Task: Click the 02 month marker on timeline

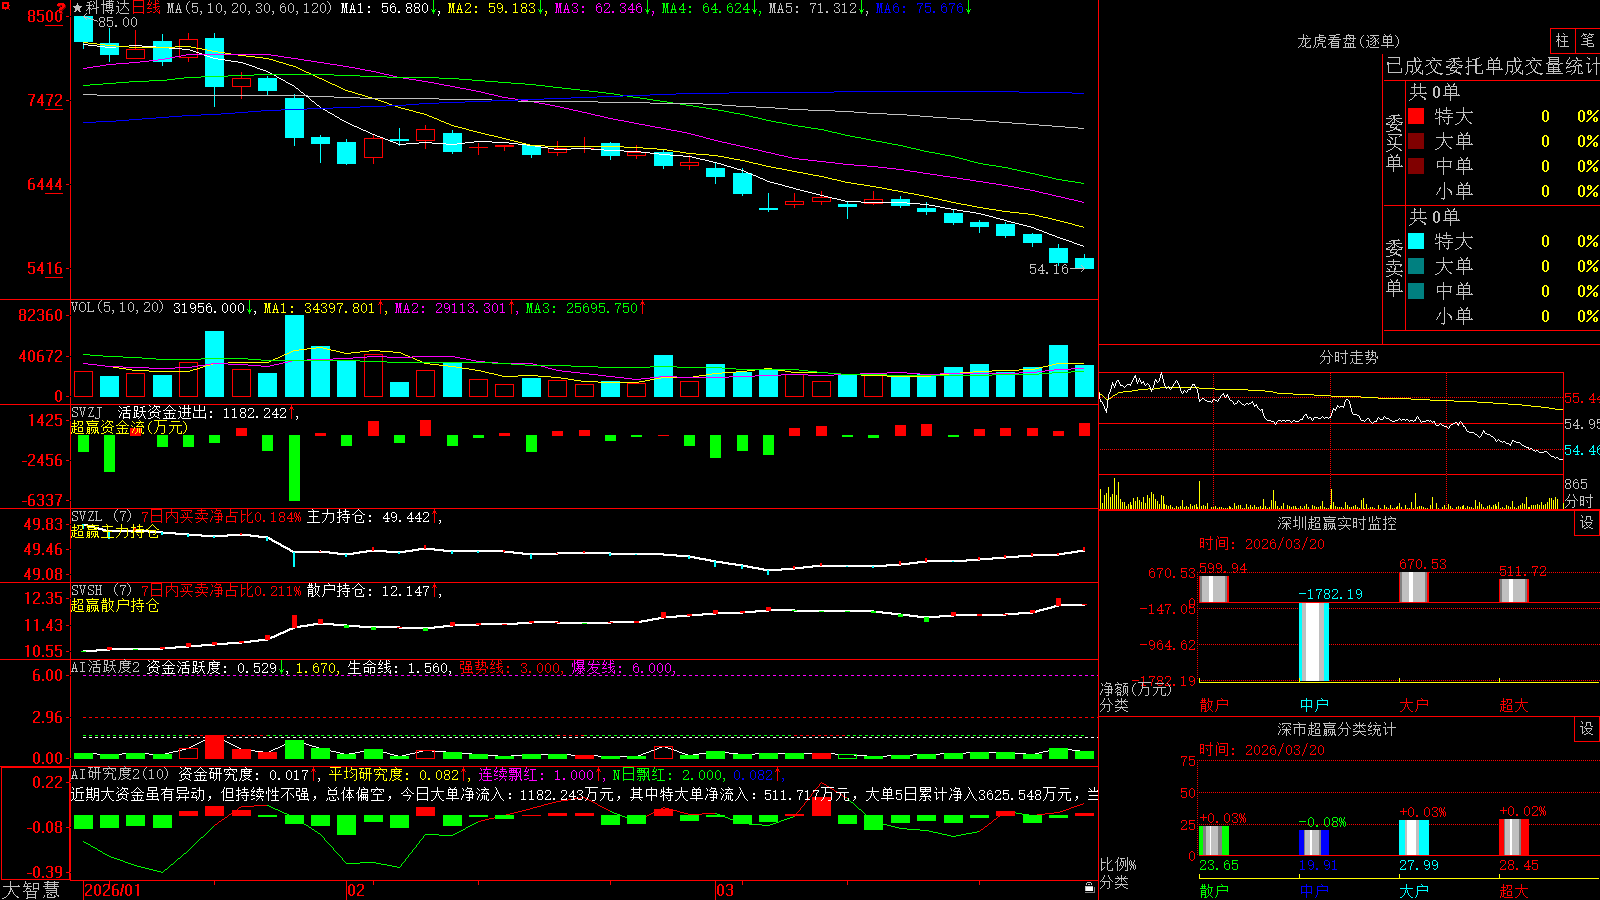Action: point(356,890)
